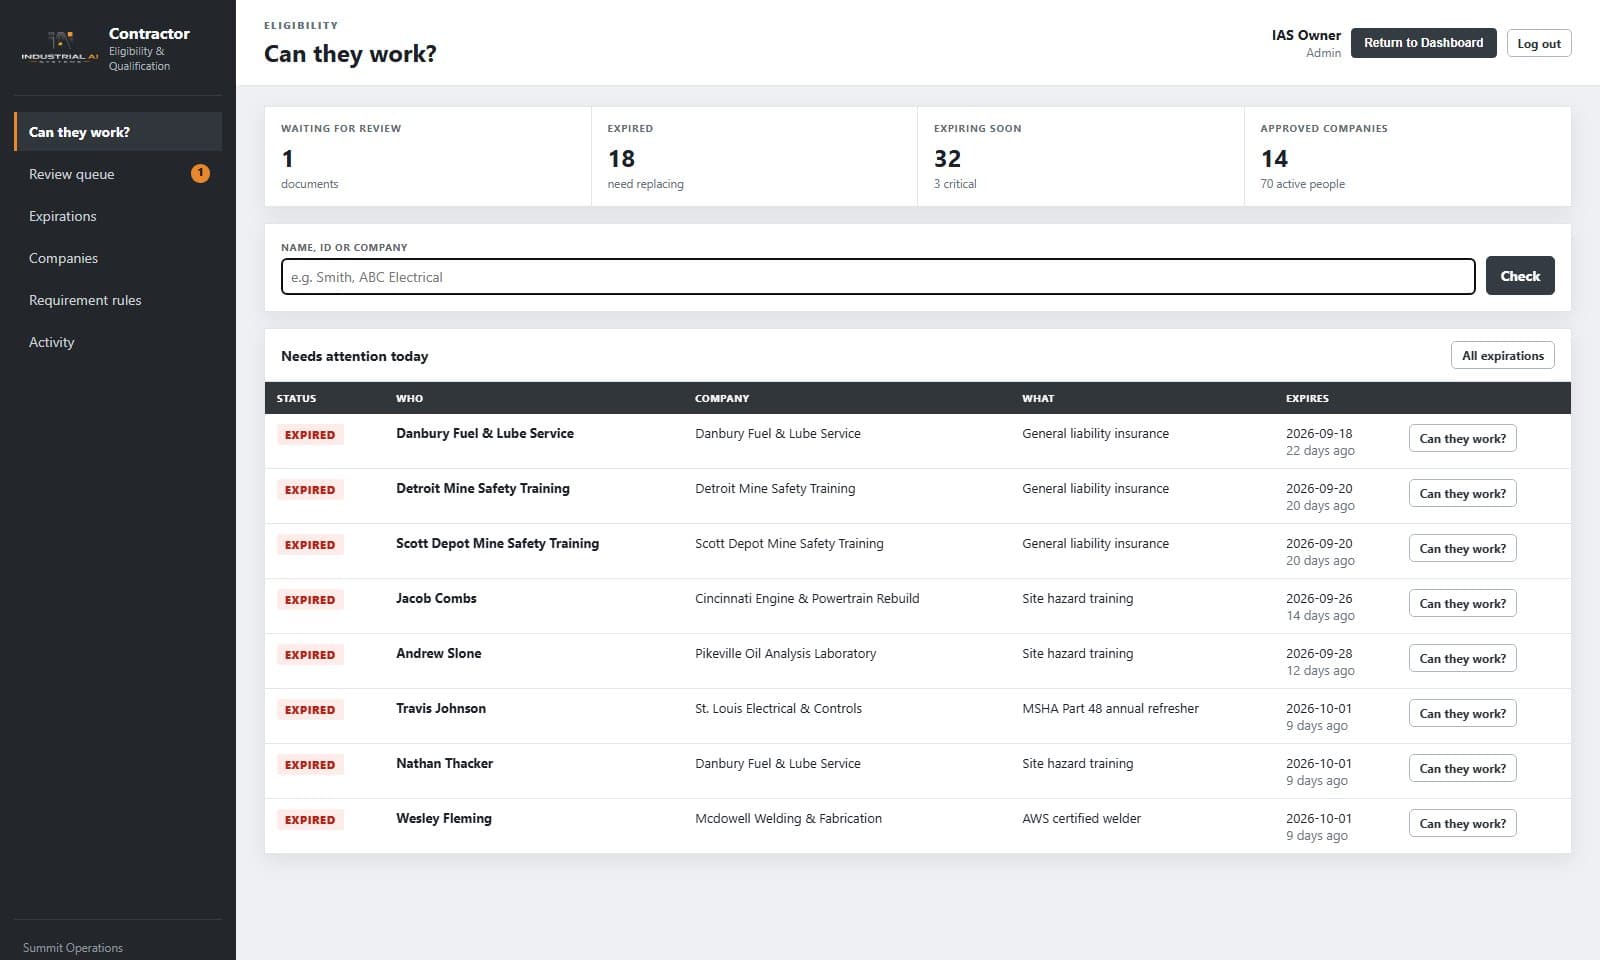This screenshot has height=960, width=1600.
Task: Focus the name, ID or company search field
Action: point(878,277)
